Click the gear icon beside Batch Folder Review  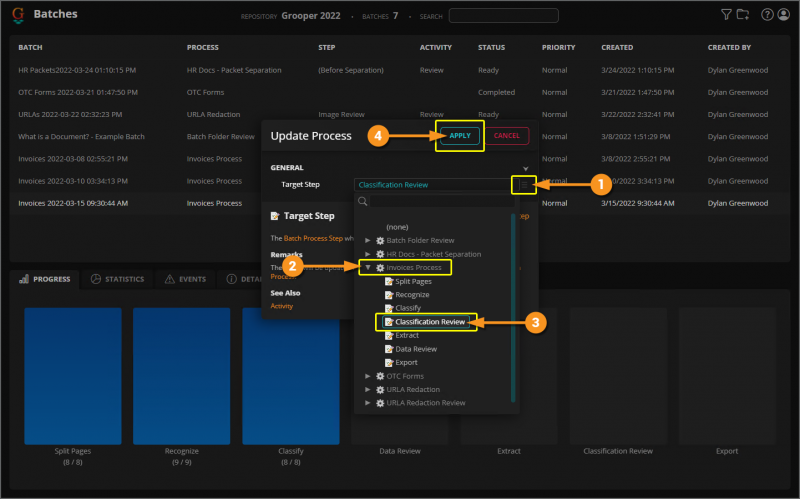[380, 240]
